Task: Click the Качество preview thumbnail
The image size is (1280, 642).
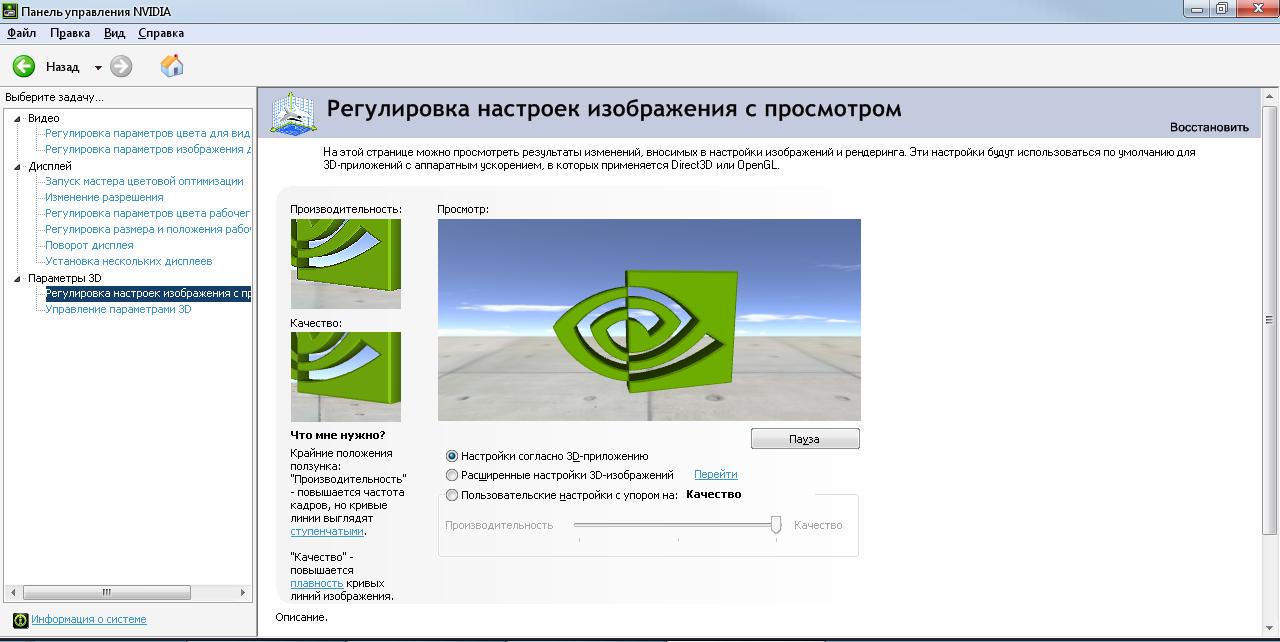Action: 346,377
